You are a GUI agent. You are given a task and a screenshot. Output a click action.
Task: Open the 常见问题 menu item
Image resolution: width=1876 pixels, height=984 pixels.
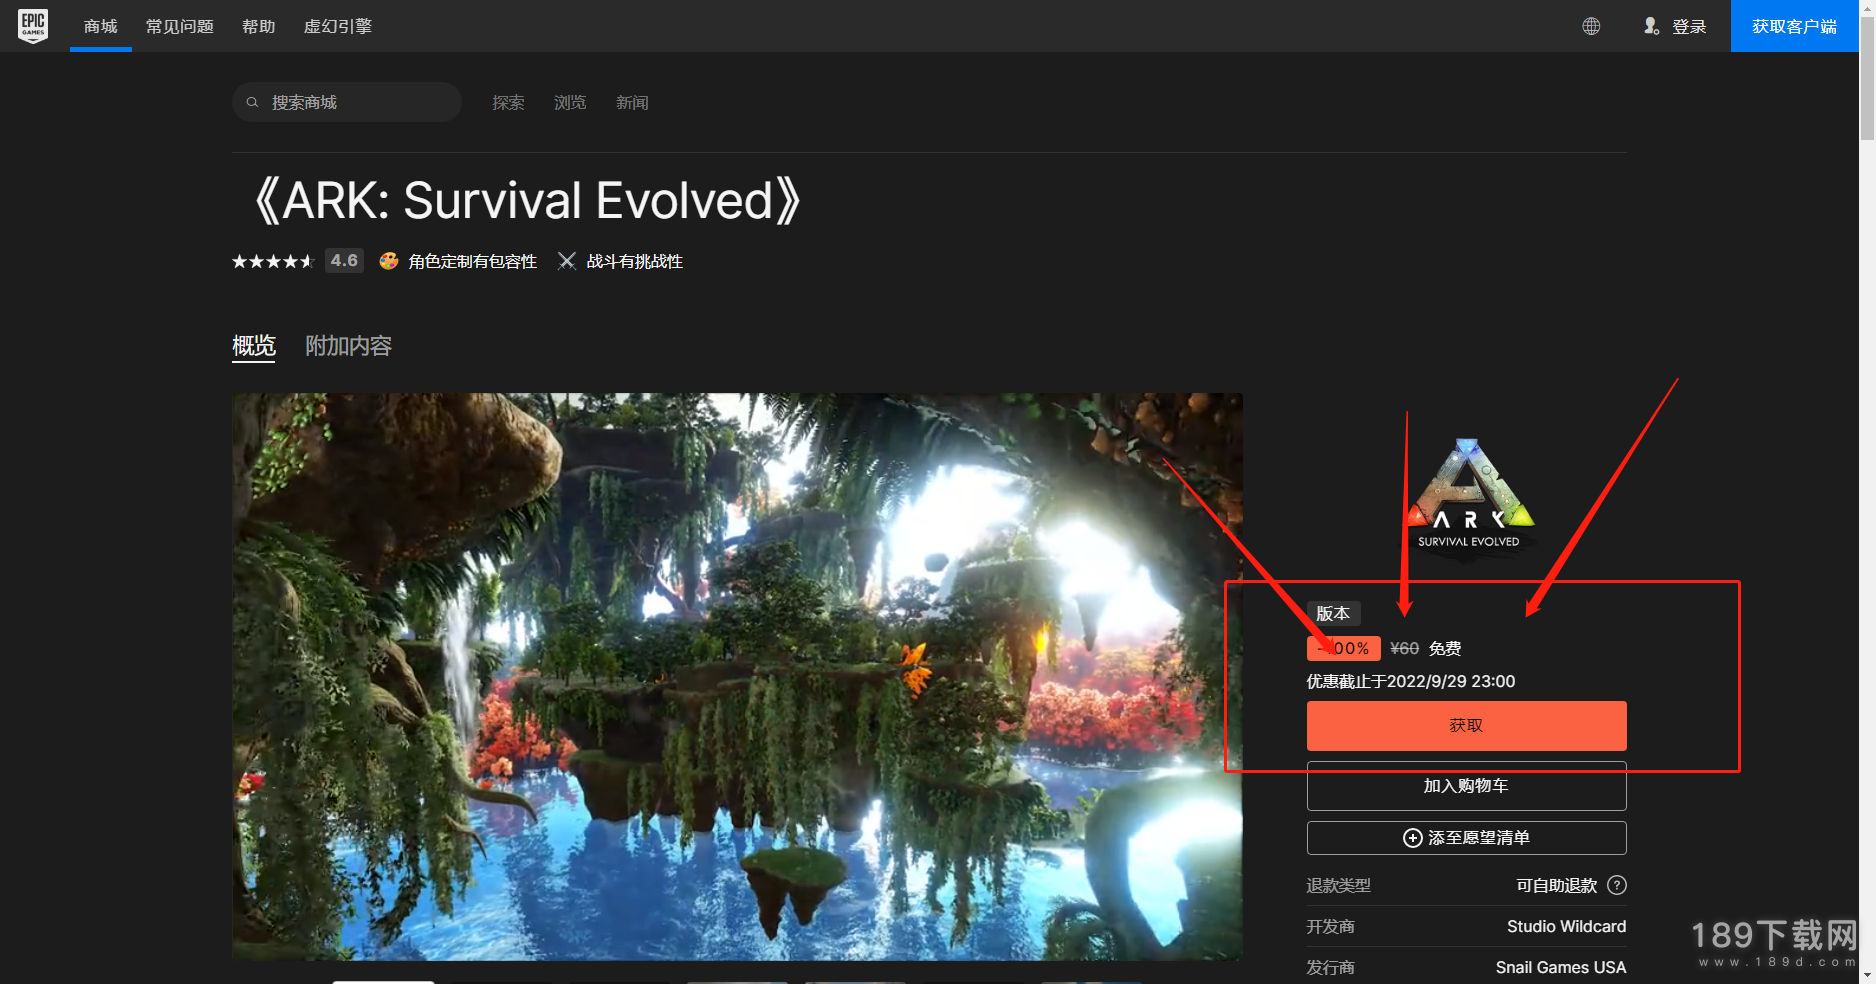pyautogui.click(x=180, y=26)
